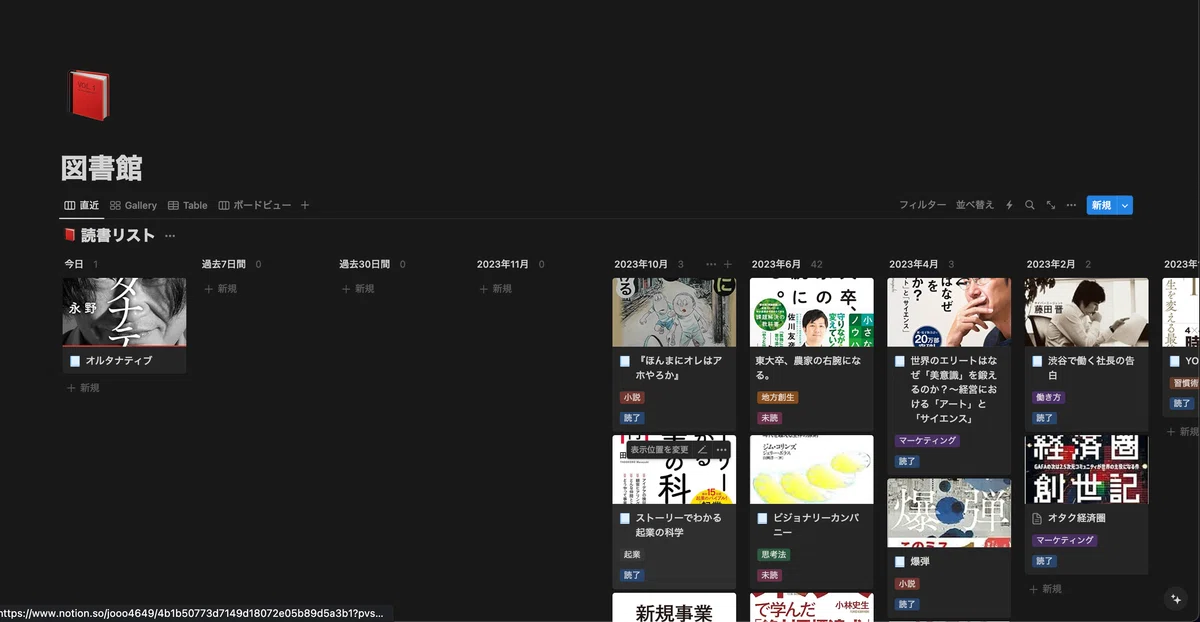Image resolution: width=1200 pixels, height=622 pixels.
Task: Click the 2023年2月 column header
Action: [x=1051, y=264]
